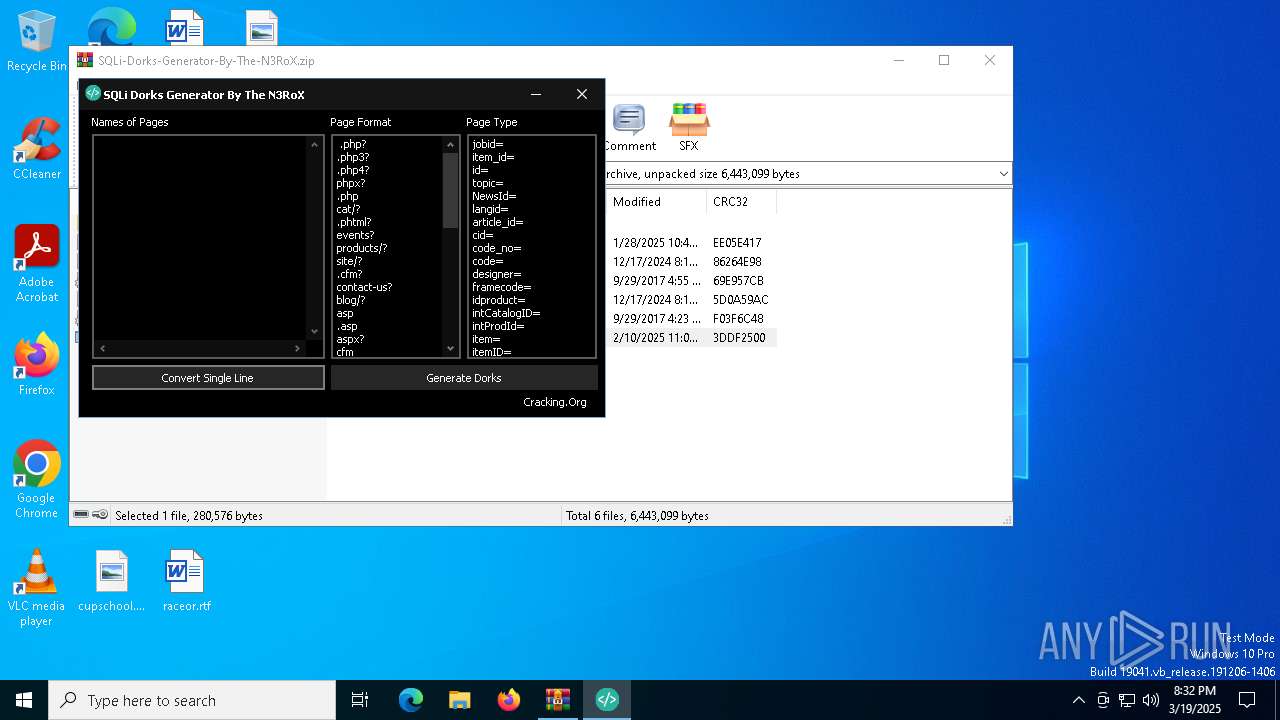Click Names of Pages scroll-right arrow
The height and width of the screenshot is (720, 1280).
pos(297,348)
